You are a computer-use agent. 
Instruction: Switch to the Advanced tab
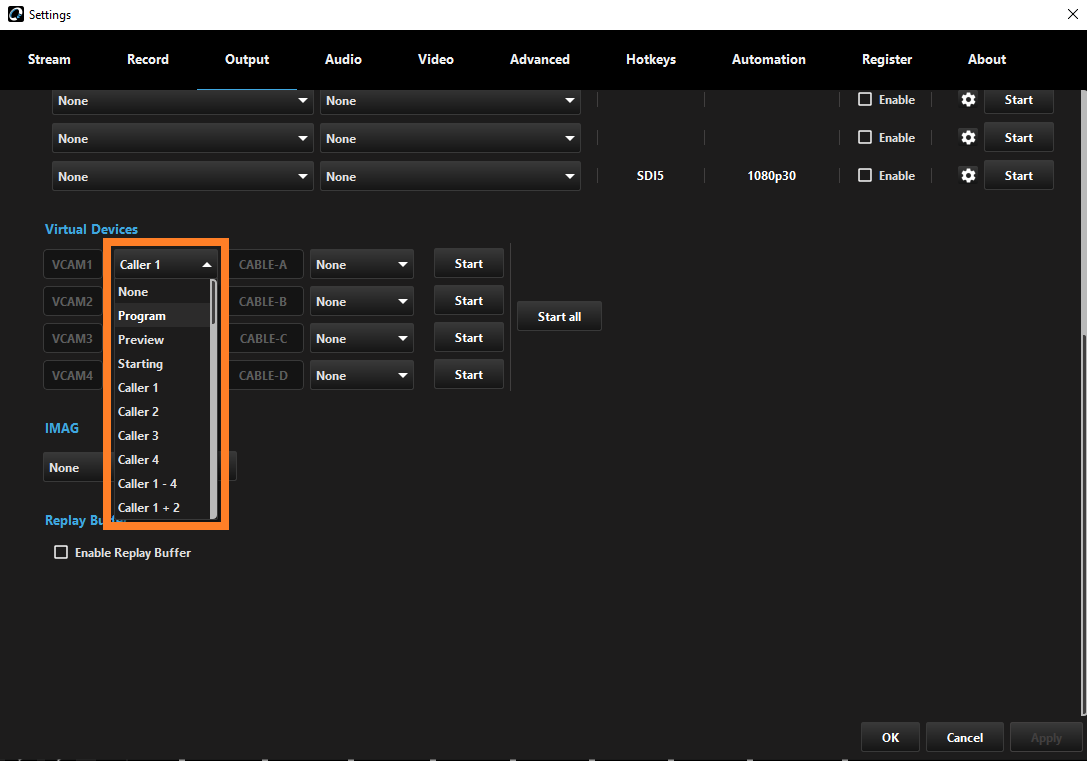click(539, 60)
